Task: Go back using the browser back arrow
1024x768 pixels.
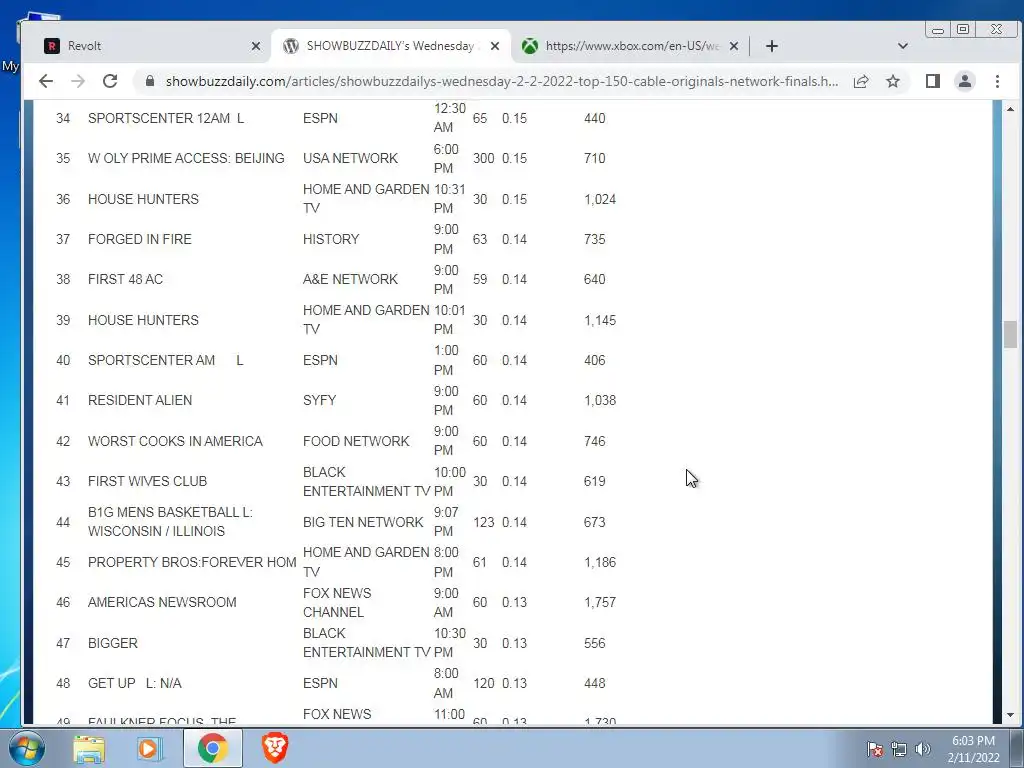Action: (46, 81)
